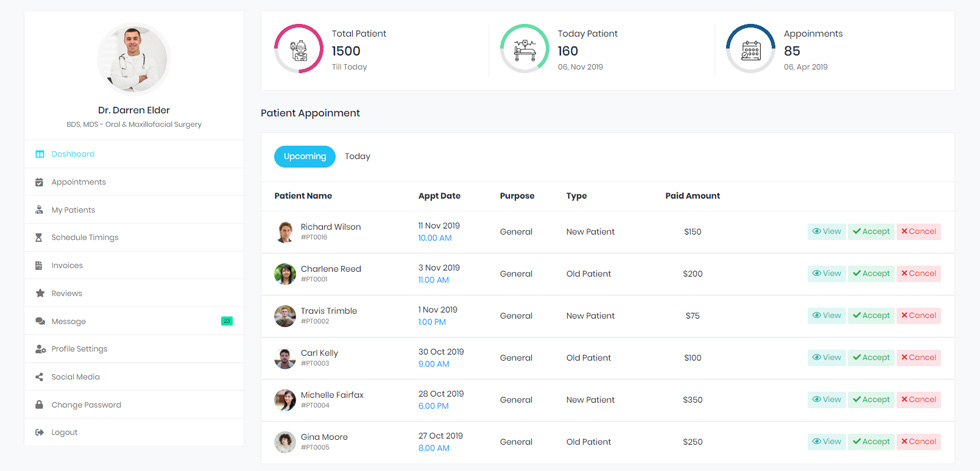
Task: Click the Reviews star icon
Action: tap(39, 294)
